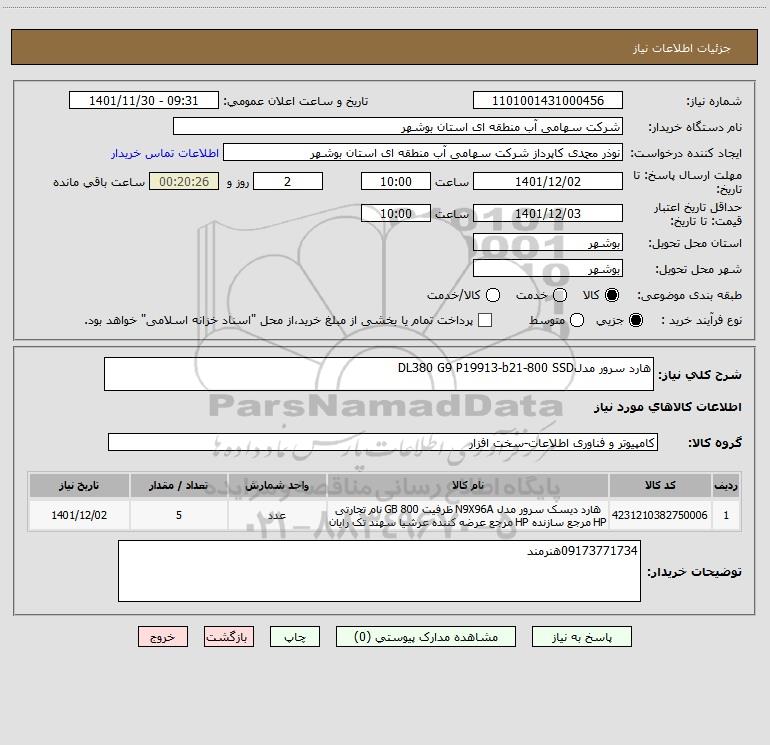Click the response deadline date 1401/12/02 field
Image resolution: width=770 pixels, height=745 pixels.
[548, 181]
